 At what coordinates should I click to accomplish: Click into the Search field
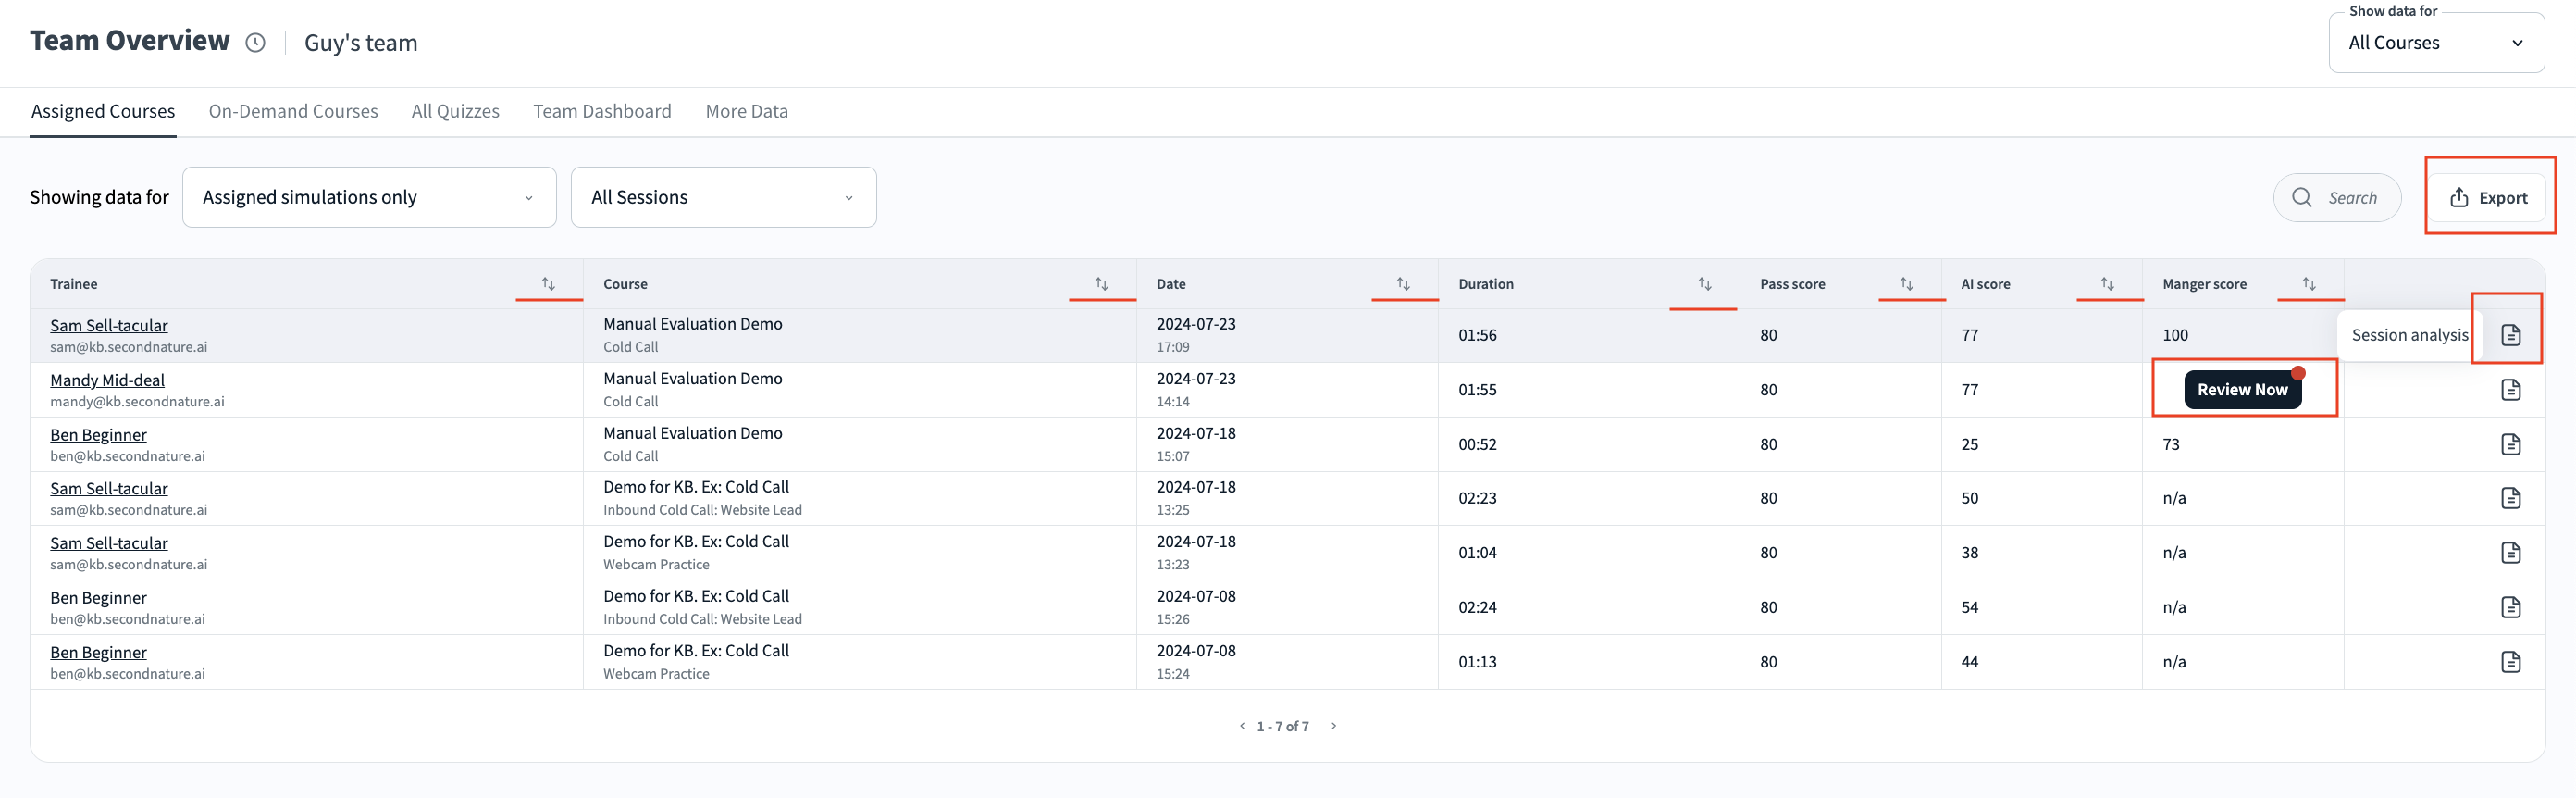pyautogui.click(x=2351, y=198)
